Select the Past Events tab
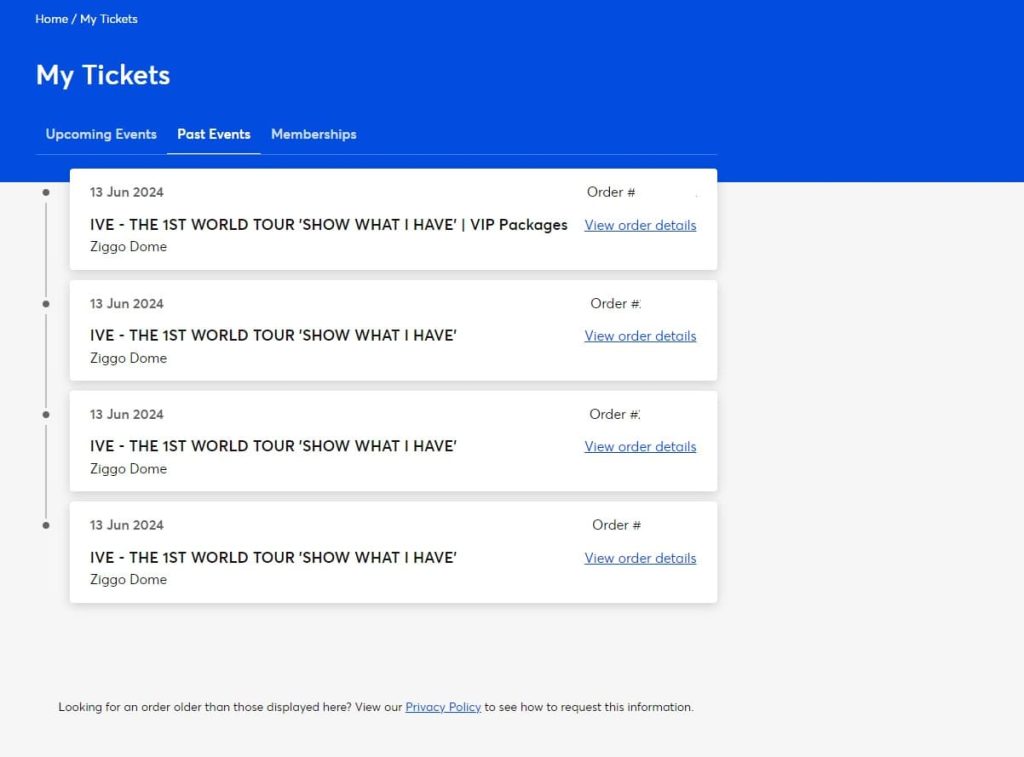This screenshot has width=1024, height=757. pyautogui.click(x=214, y=134)
